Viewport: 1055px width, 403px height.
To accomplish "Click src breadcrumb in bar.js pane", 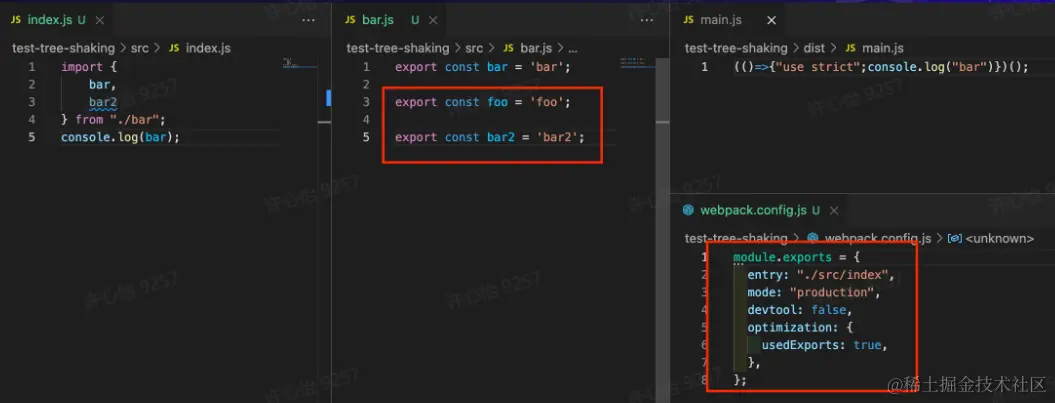I will point(474,48).
